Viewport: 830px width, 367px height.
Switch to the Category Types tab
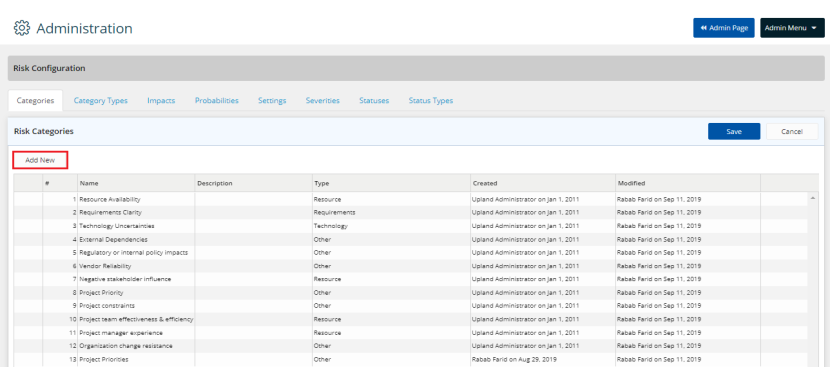pyautogui.click(x=101, y=101)
